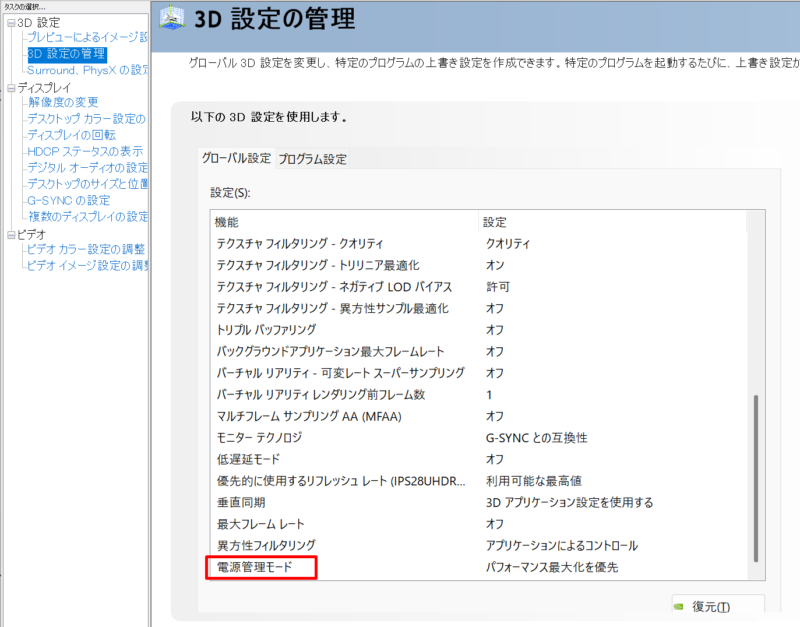Screen dimensions: 800x627
Task: Go to Surround、PhysX の設定
Action: (x=87, y=70)
